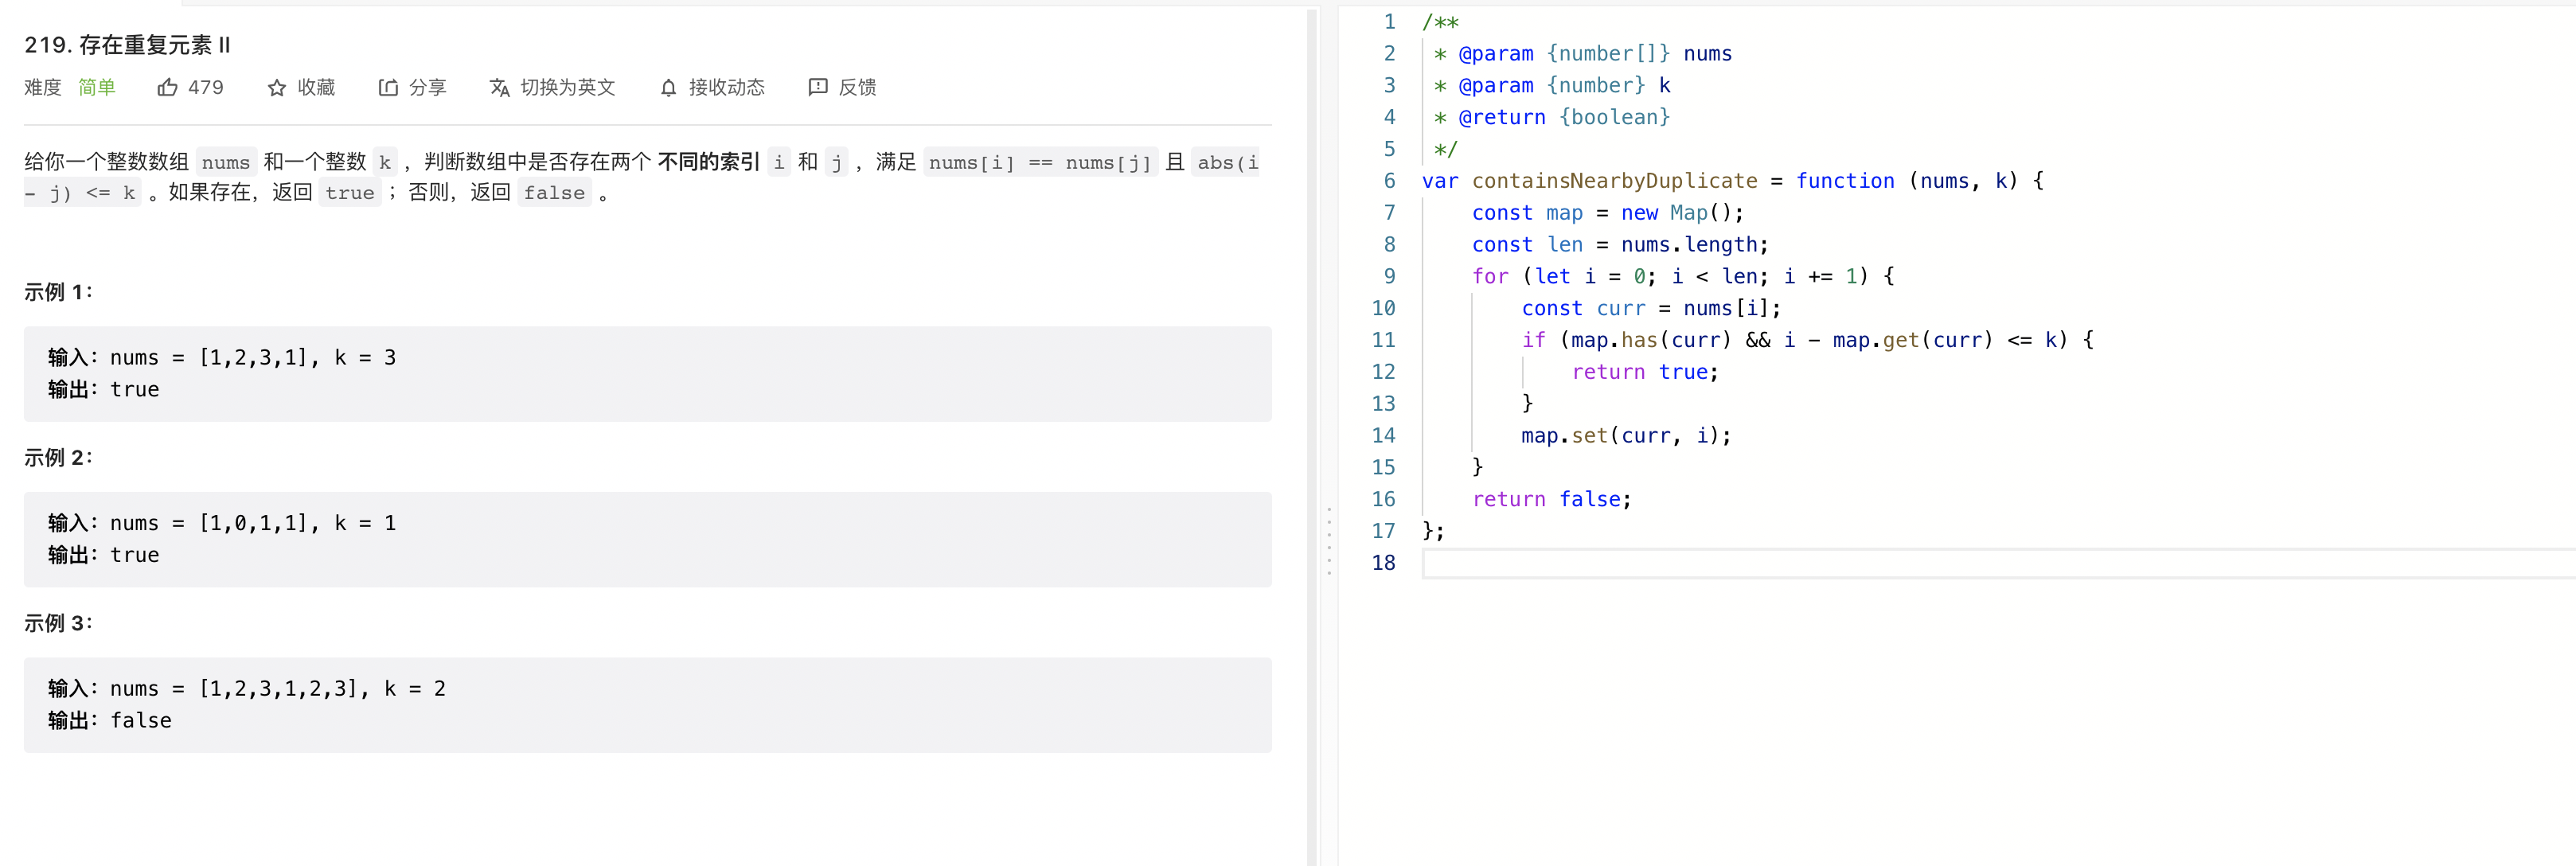Viewport: 2576px width, 866px height.
Task: Click example input nums = [1,2,3,1,2,3], k = 2
Action: (278, 689)
